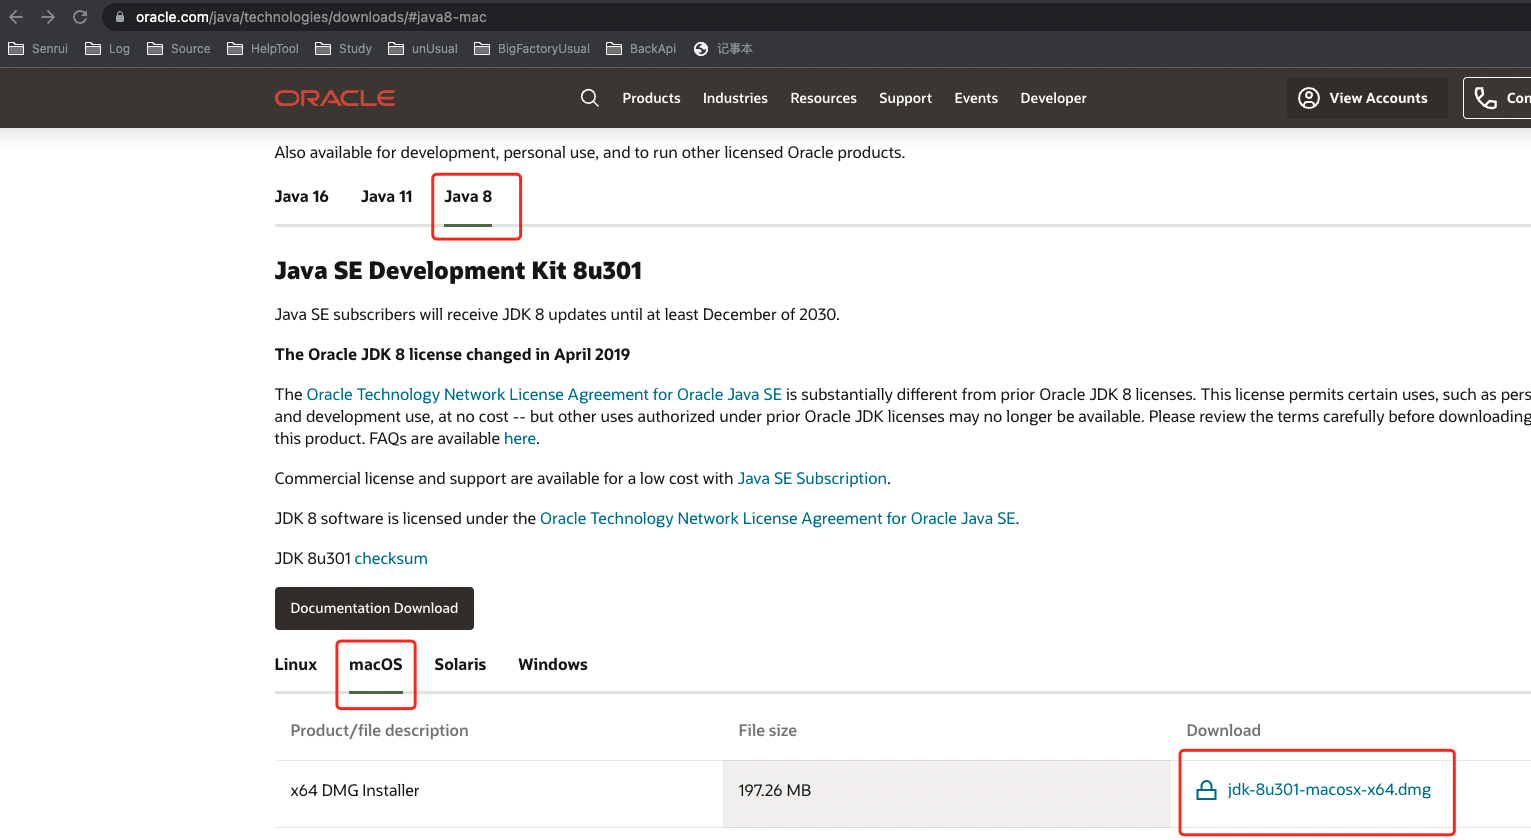Open the Resources menu
The image size is (1531, 840).
[x=823, y=98]
